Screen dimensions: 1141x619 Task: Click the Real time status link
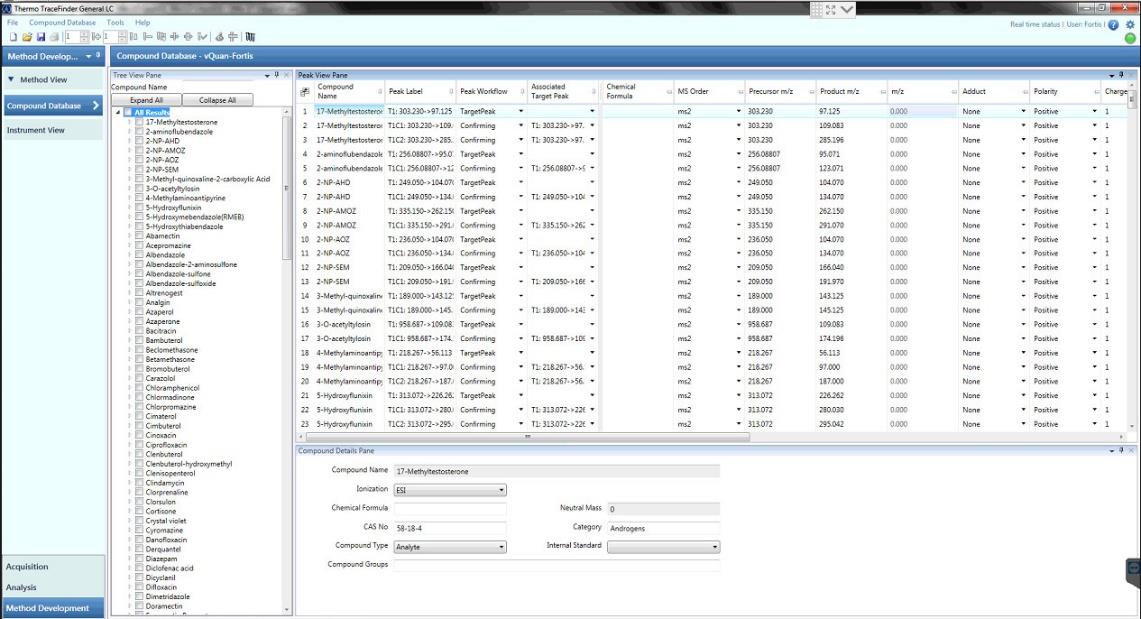coord(1035,25)
